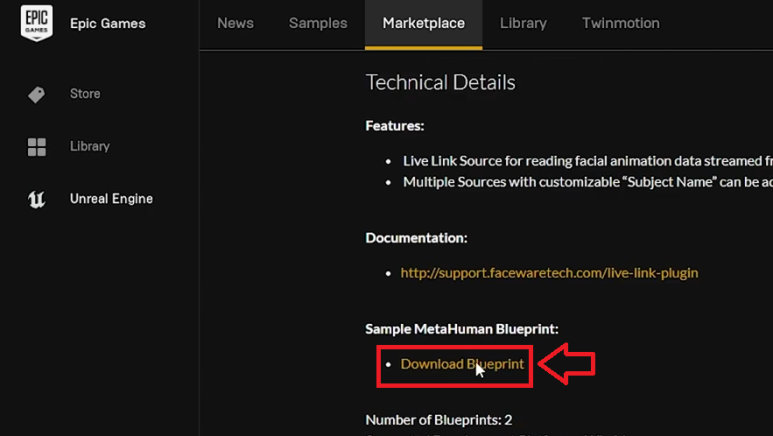773x436 pixels.
Task: Open the Twinmotion tab
Action: pos(621,23)
